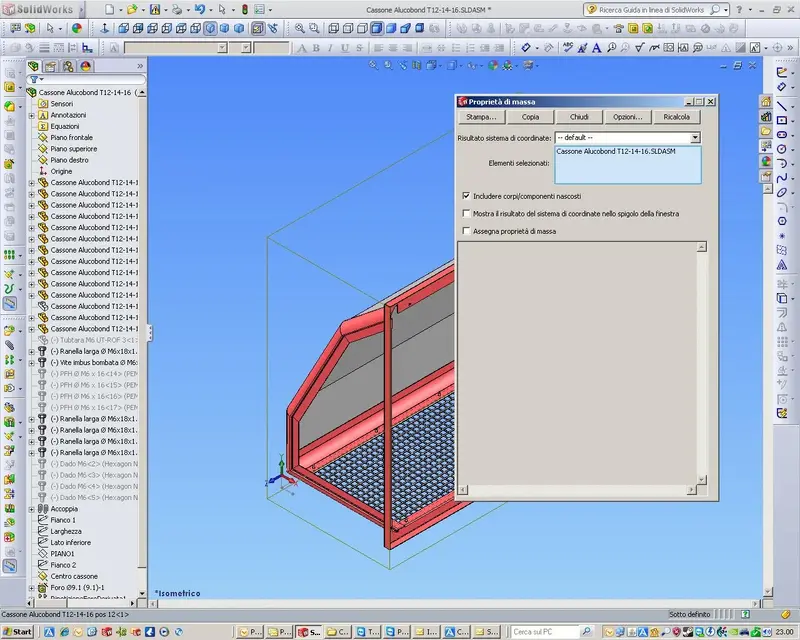Select Sensori in the feature tree
Viewport: 800px width, 640px height.
click(x=62, y=104)
